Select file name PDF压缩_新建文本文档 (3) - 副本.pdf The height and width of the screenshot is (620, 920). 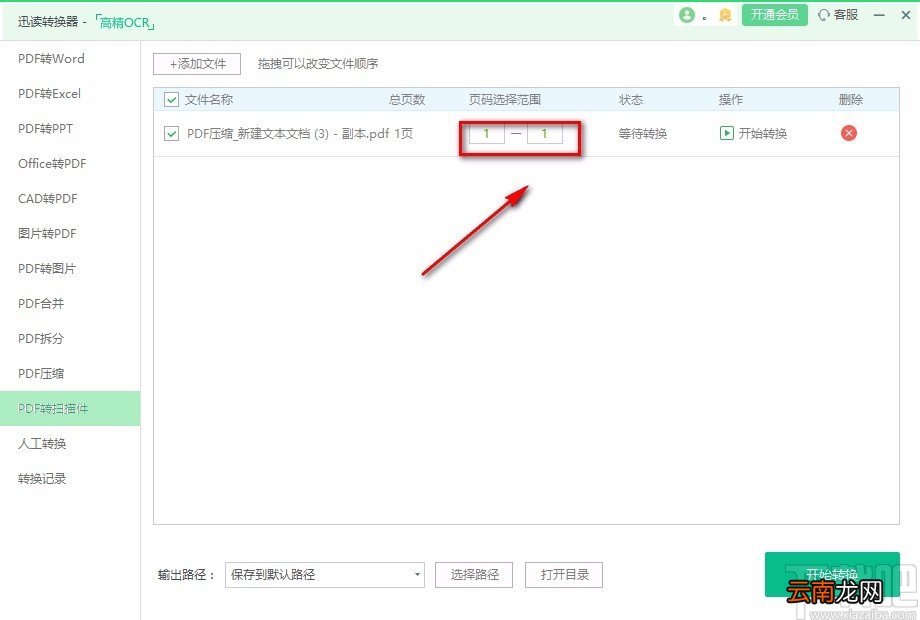click(x=288, y=134)
